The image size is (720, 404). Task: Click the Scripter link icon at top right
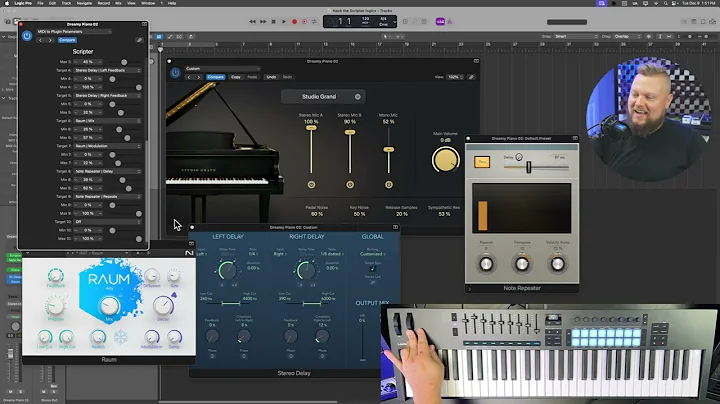point(139,40)
